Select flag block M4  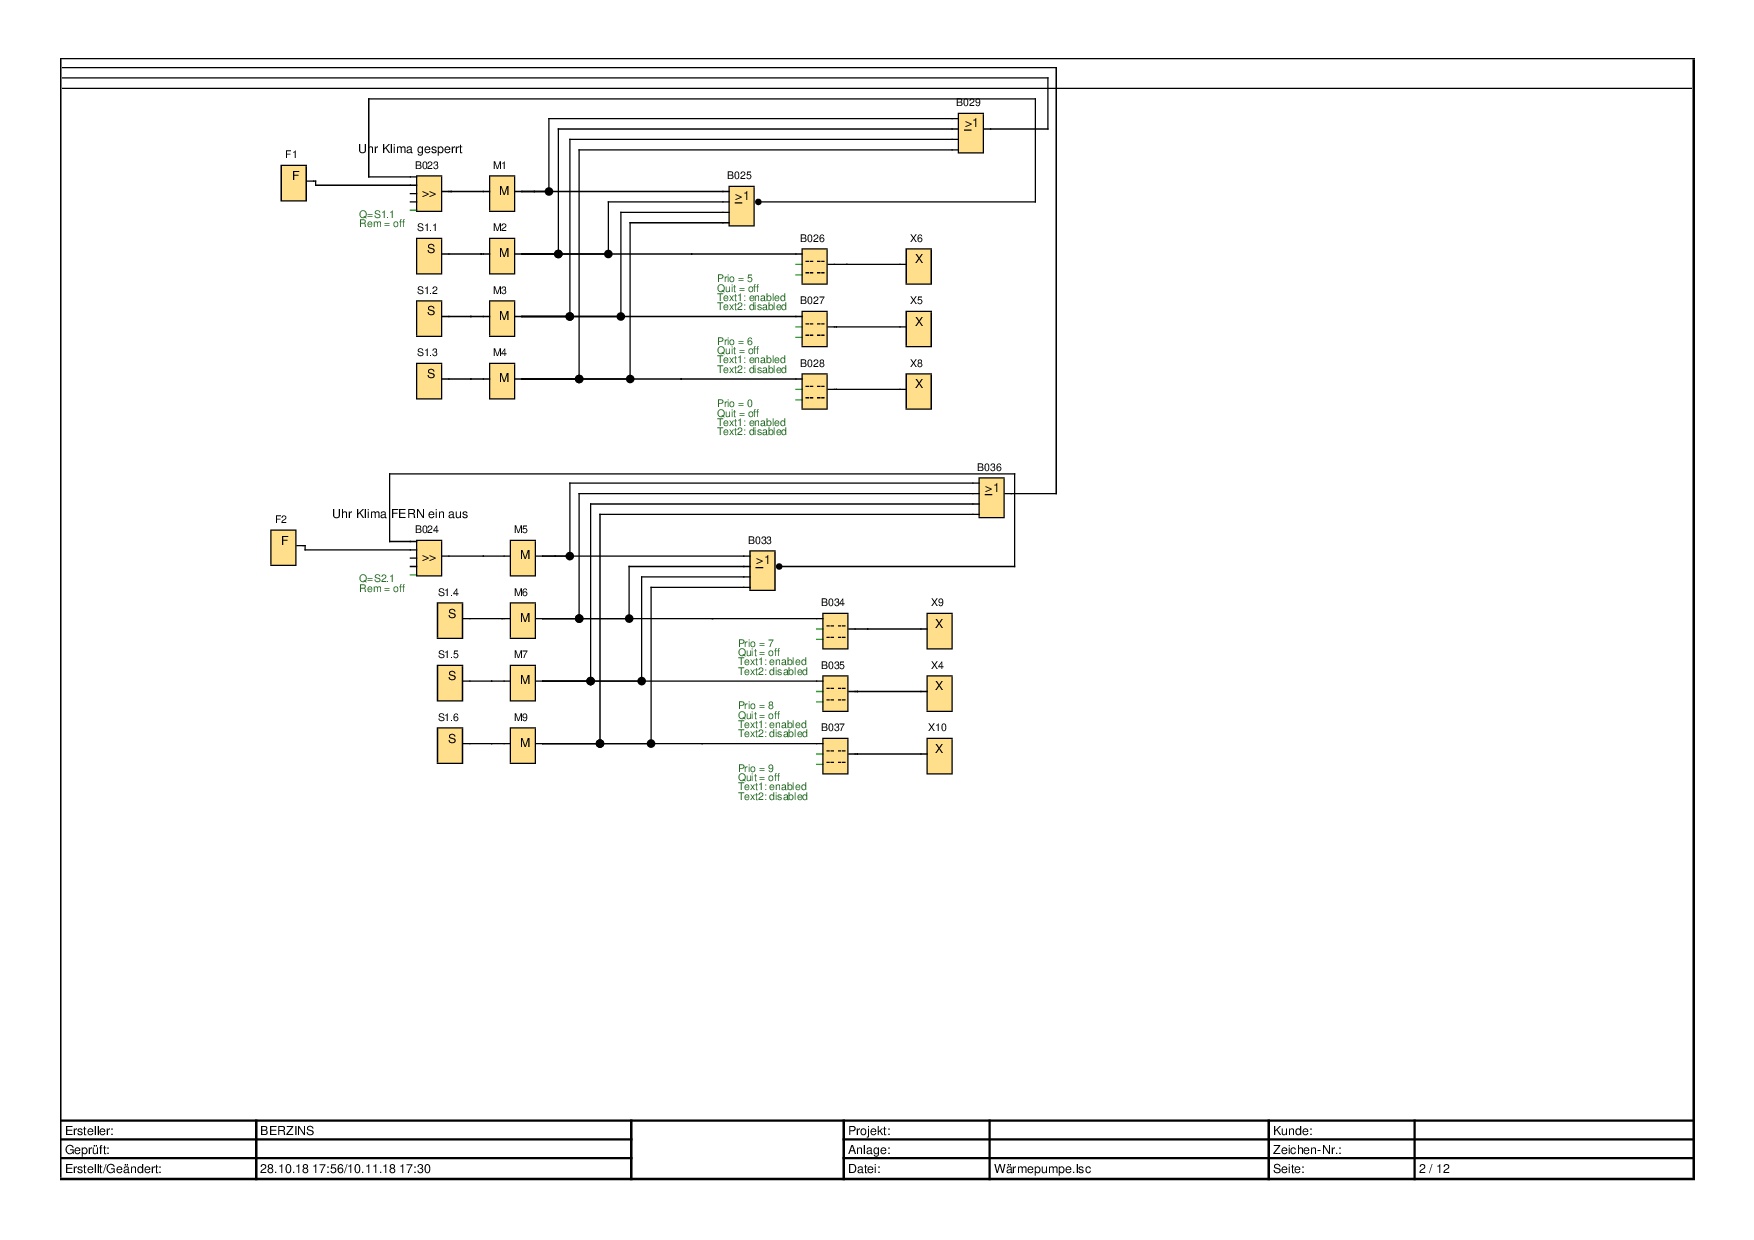tap(502, 379)
